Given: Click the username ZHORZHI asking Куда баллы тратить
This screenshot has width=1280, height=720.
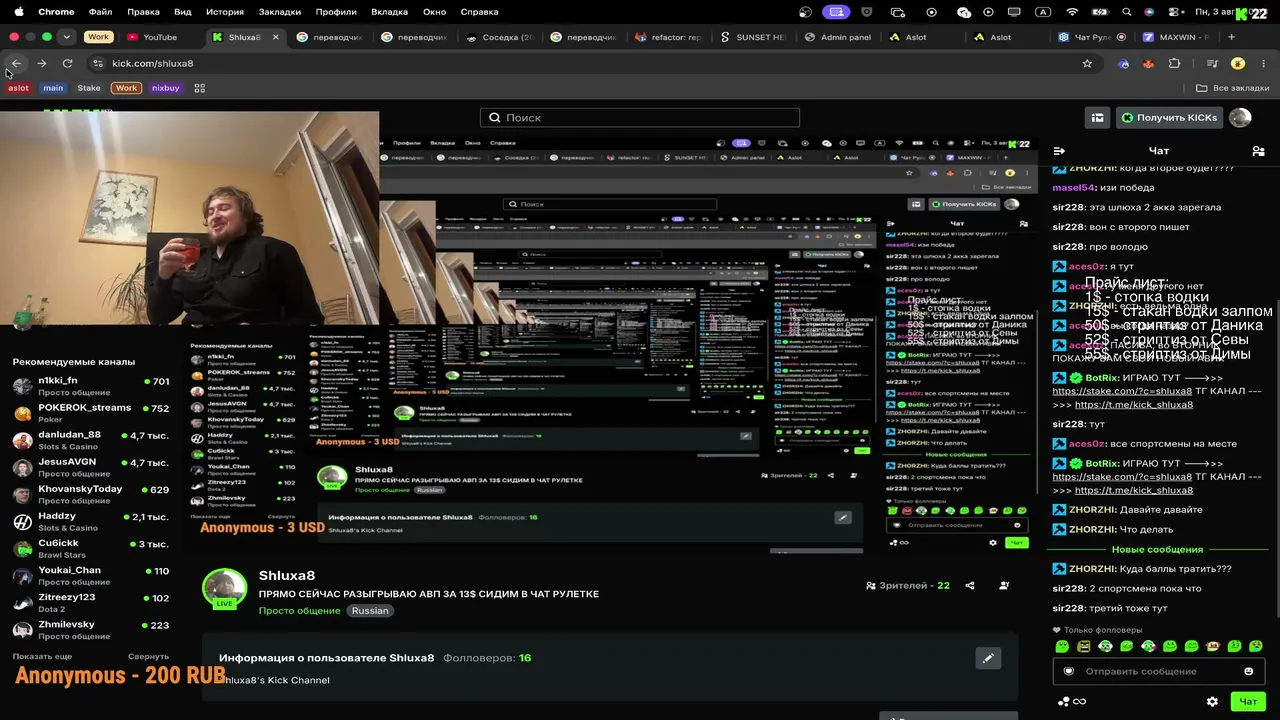Looking at the screenshot, I should point(1092,569).
